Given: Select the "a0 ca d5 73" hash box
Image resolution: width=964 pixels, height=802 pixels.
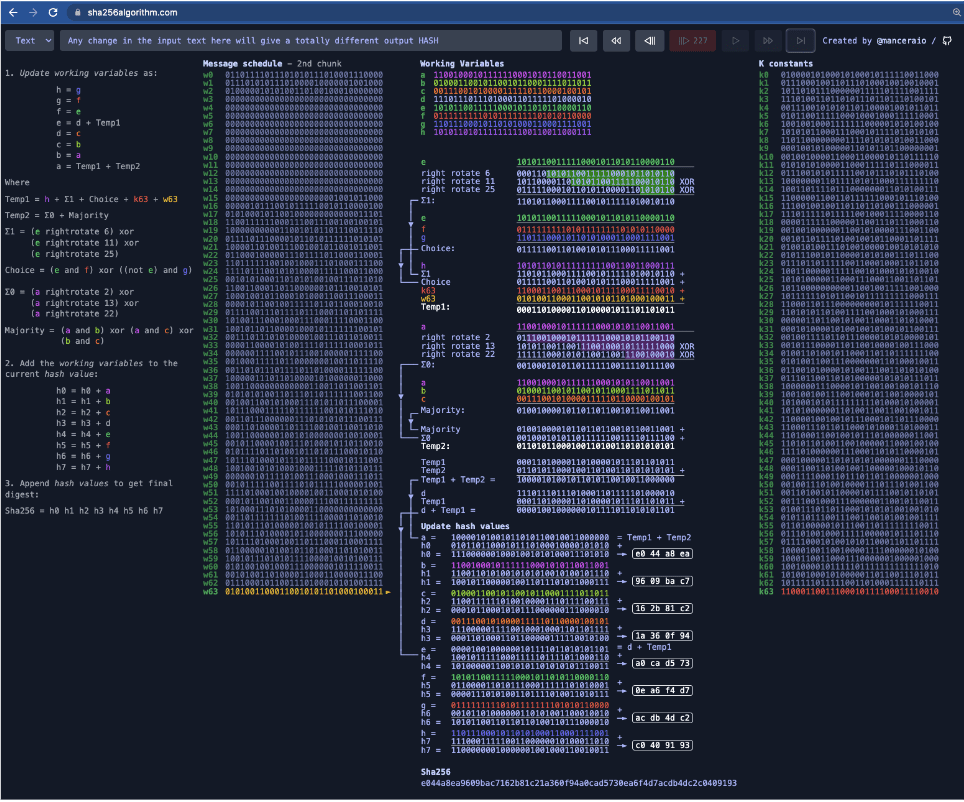Looking at the screenshot, I should point(662,664).
